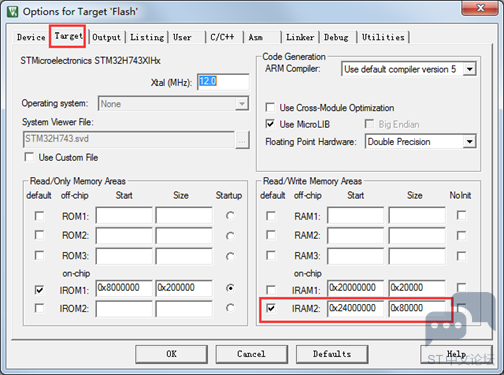Check the ROM1 default checkbox
Image resolution: width=504 pixels, height=375 pixels.
(x=39, y=216)
